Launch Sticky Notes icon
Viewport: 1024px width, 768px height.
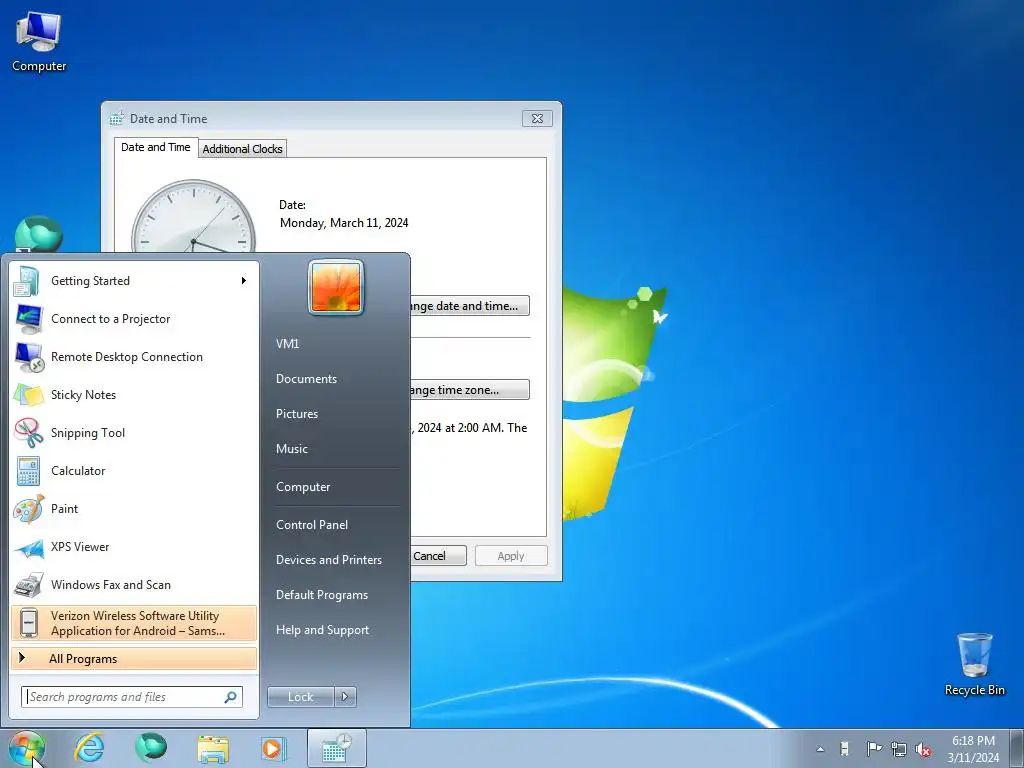(x=27, y=394)
